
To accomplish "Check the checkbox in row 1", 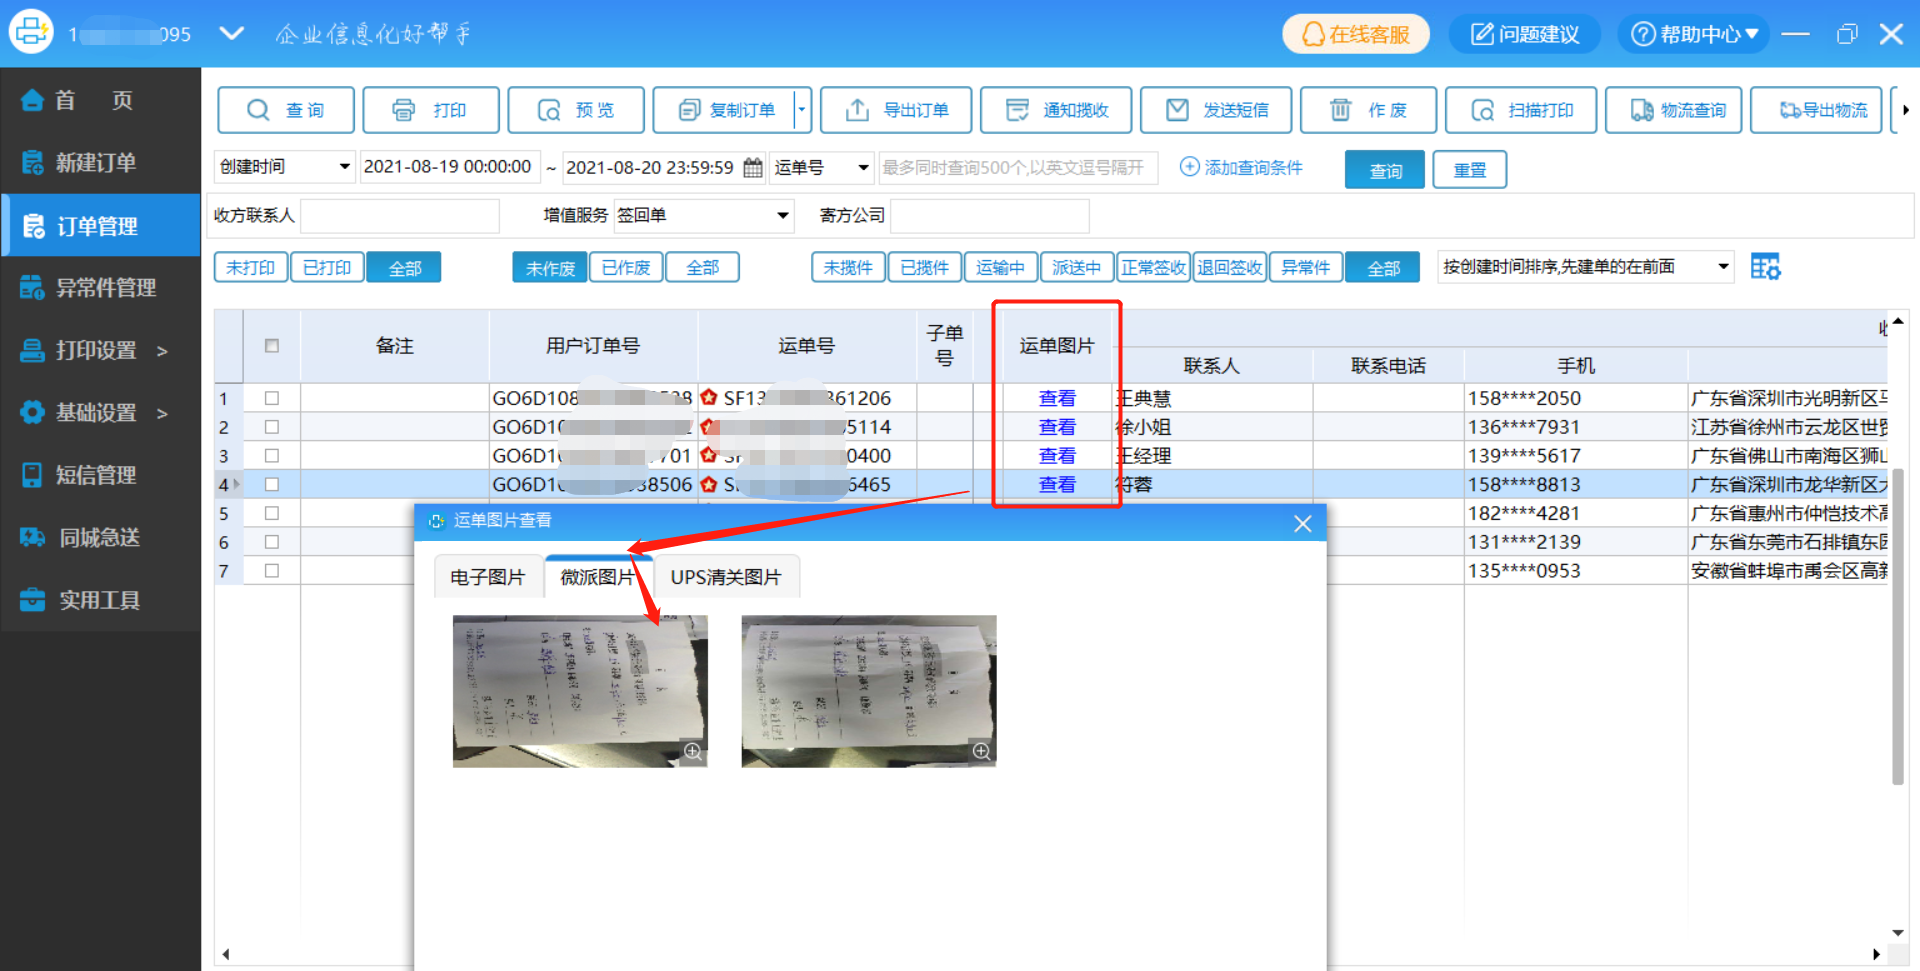I will 271,398.
